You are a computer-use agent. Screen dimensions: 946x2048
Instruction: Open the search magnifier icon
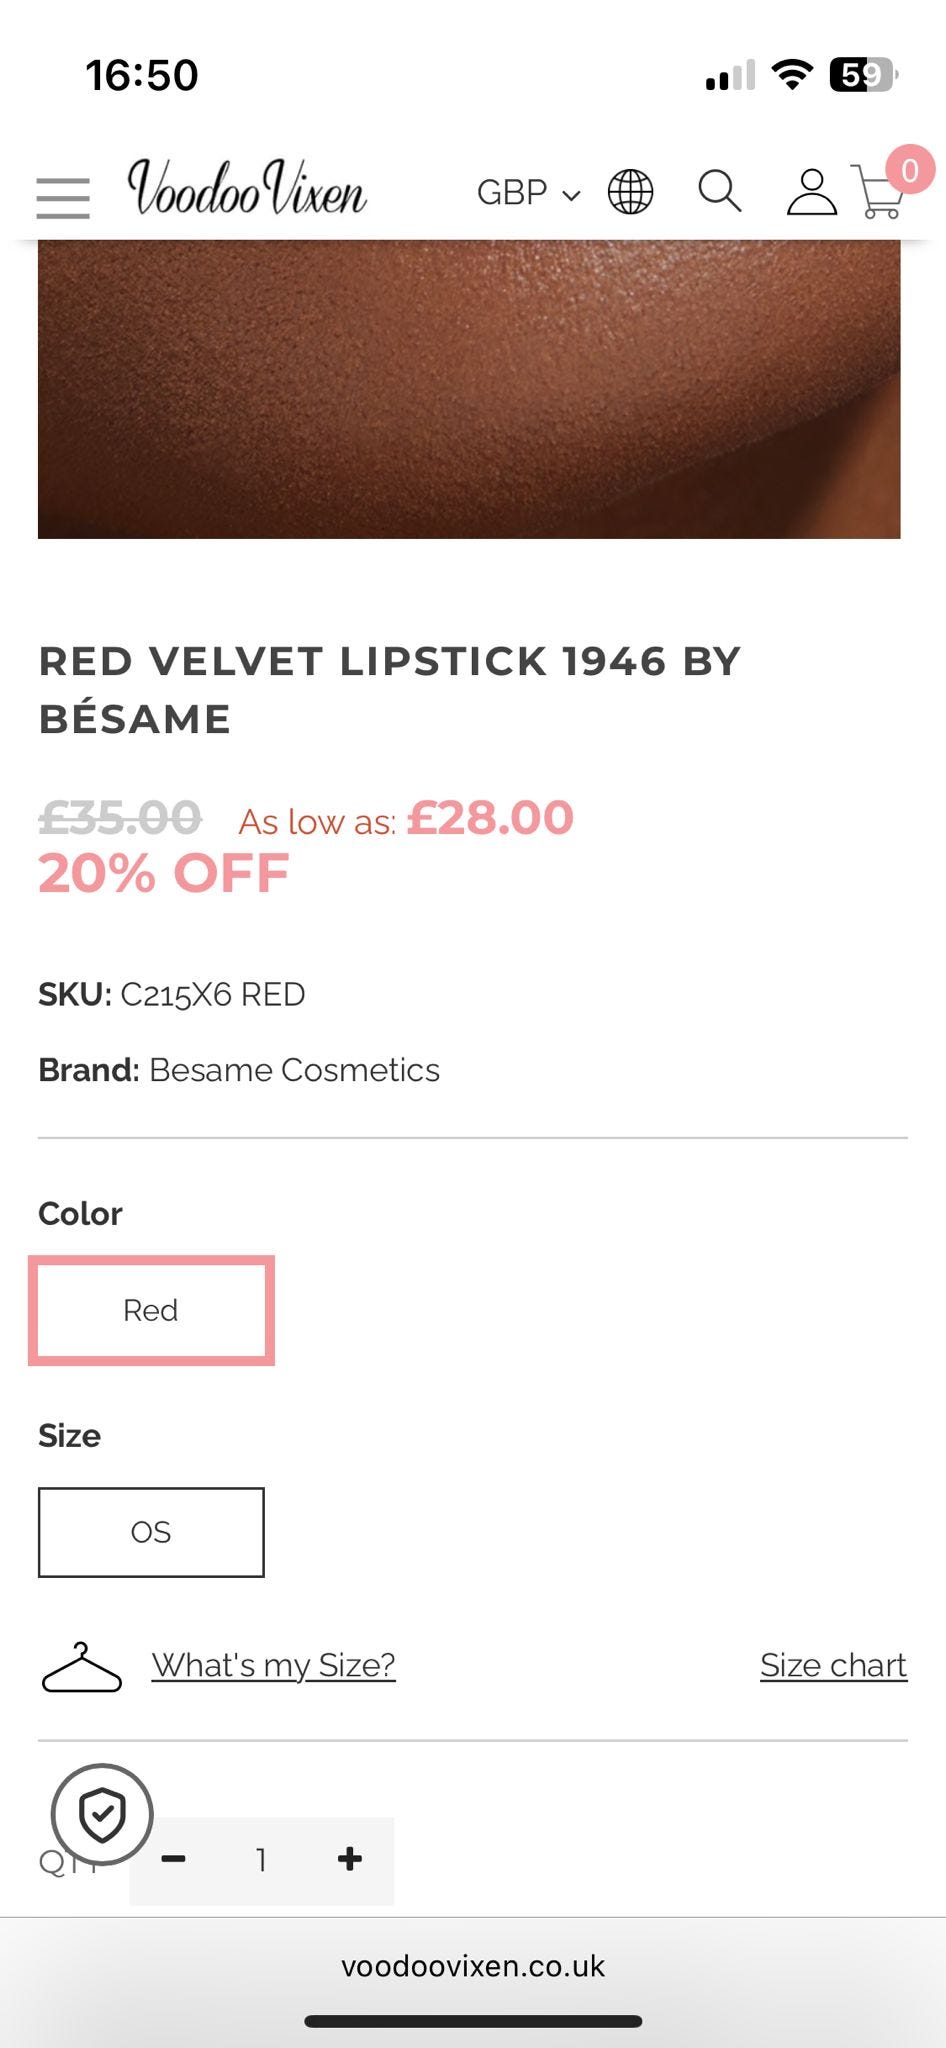point(719,190)
